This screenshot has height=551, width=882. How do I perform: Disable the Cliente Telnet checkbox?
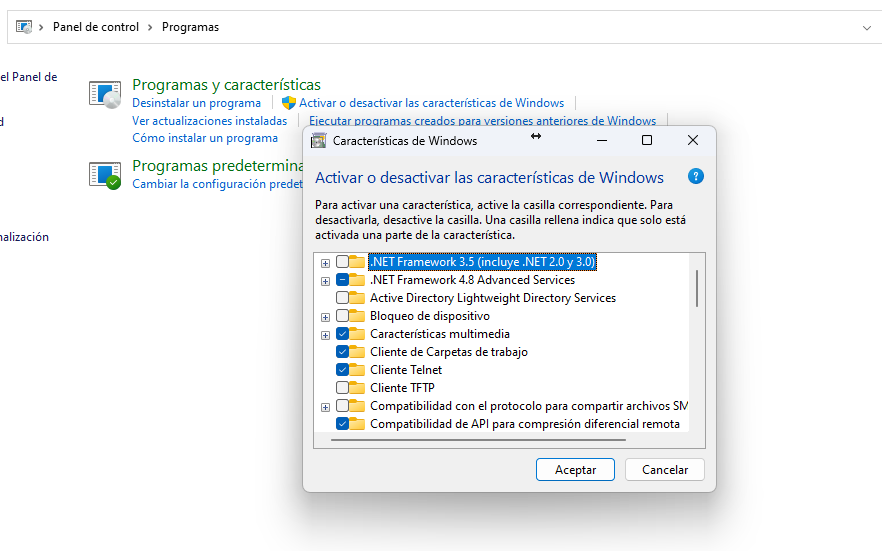coord(342,369)
